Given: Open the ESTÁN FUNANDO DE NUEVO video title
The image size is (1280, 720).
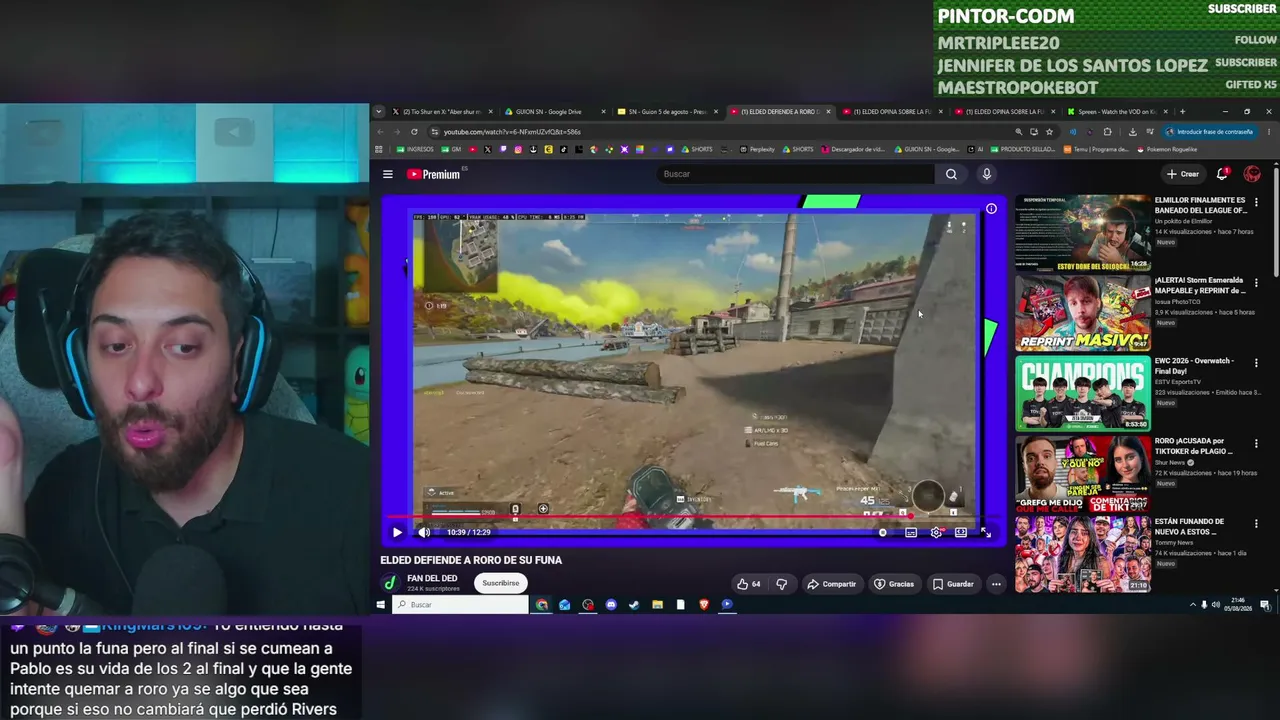Looking at the screenshot, I should [x=1189, y=526].
